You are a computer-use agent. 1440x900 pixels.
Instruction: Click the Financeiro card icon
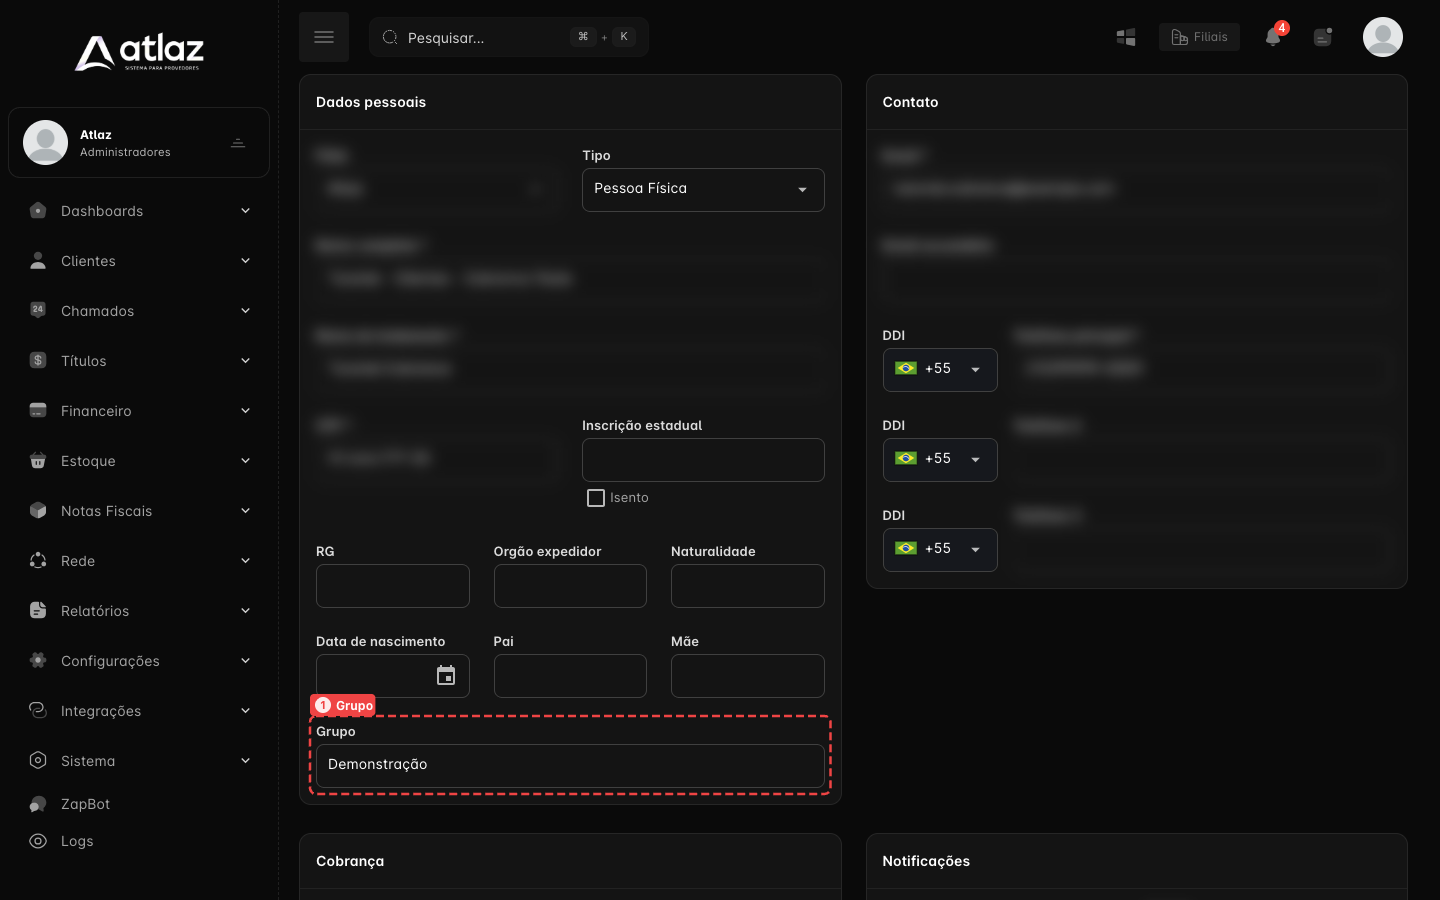(x=38, y=410)
